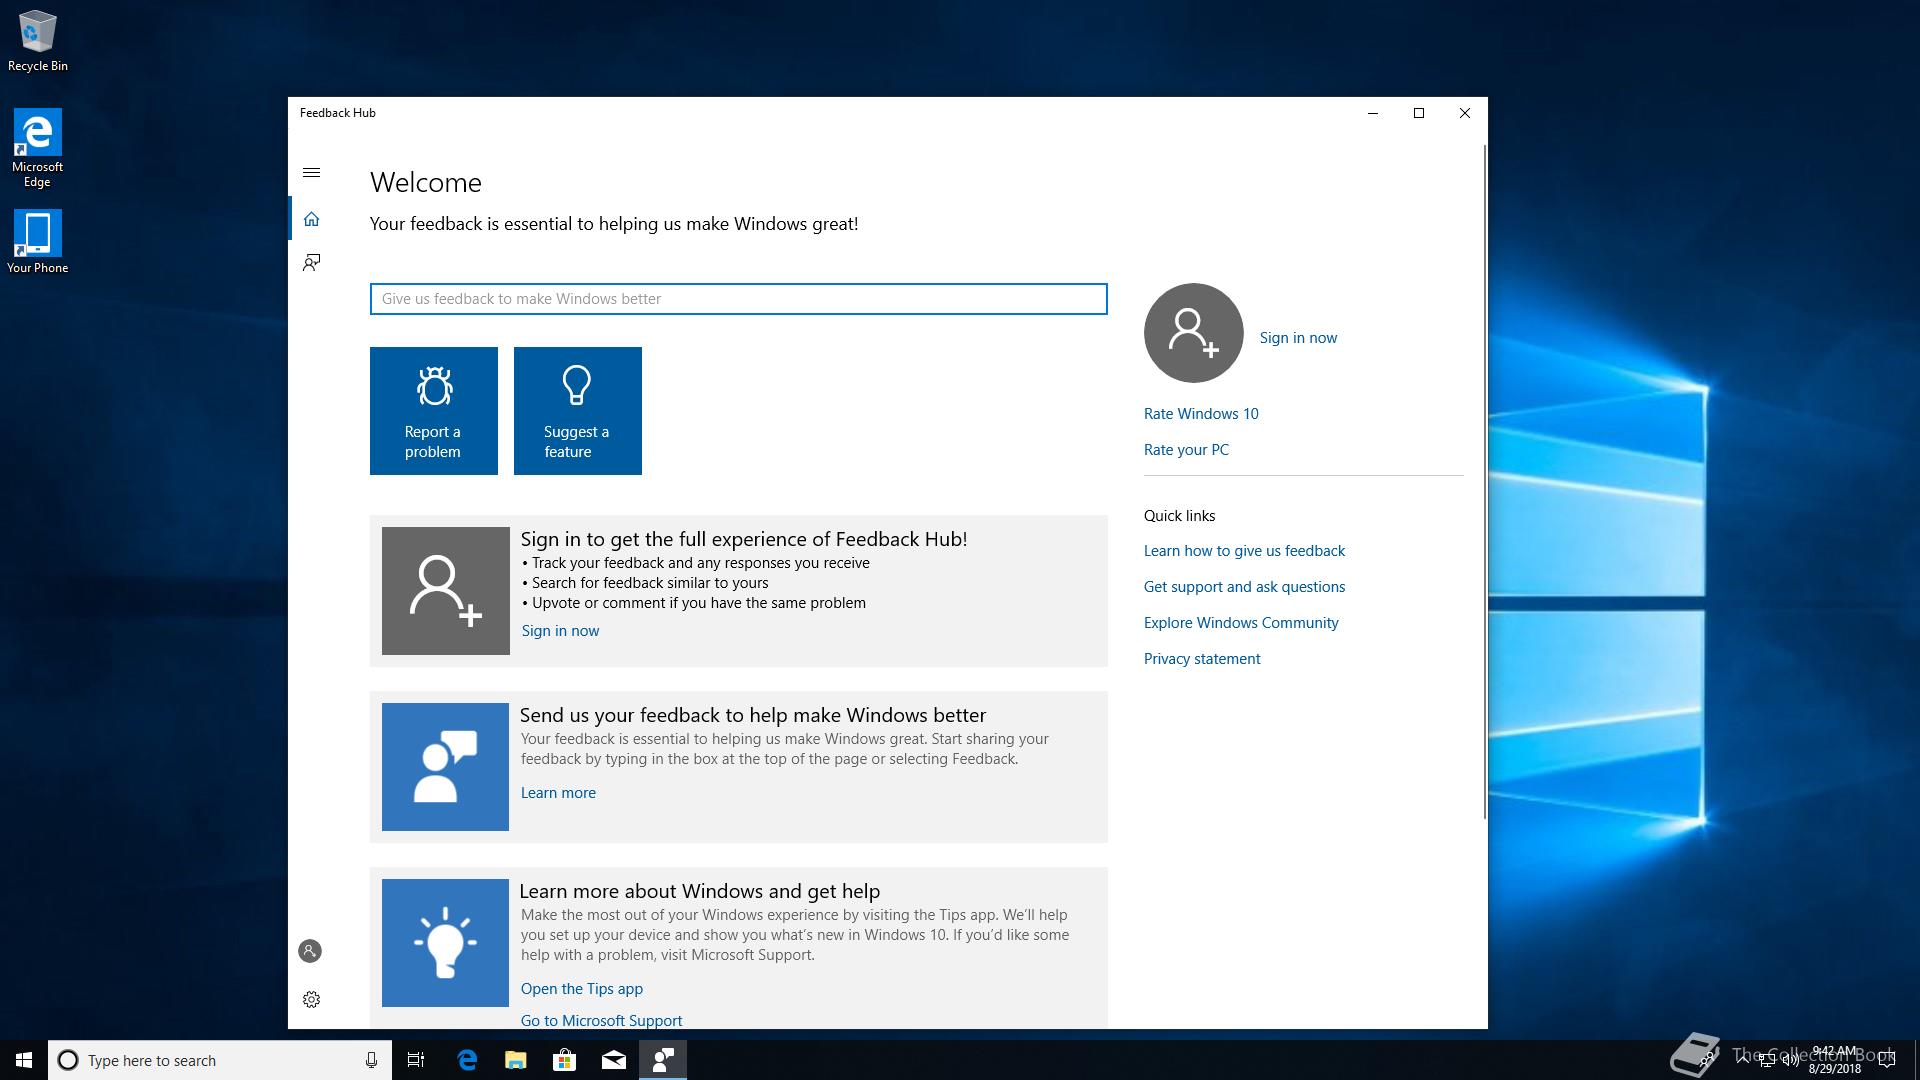
Task: Click the account avatar in sidebar bottom
Action: click(x=310, y=951)
